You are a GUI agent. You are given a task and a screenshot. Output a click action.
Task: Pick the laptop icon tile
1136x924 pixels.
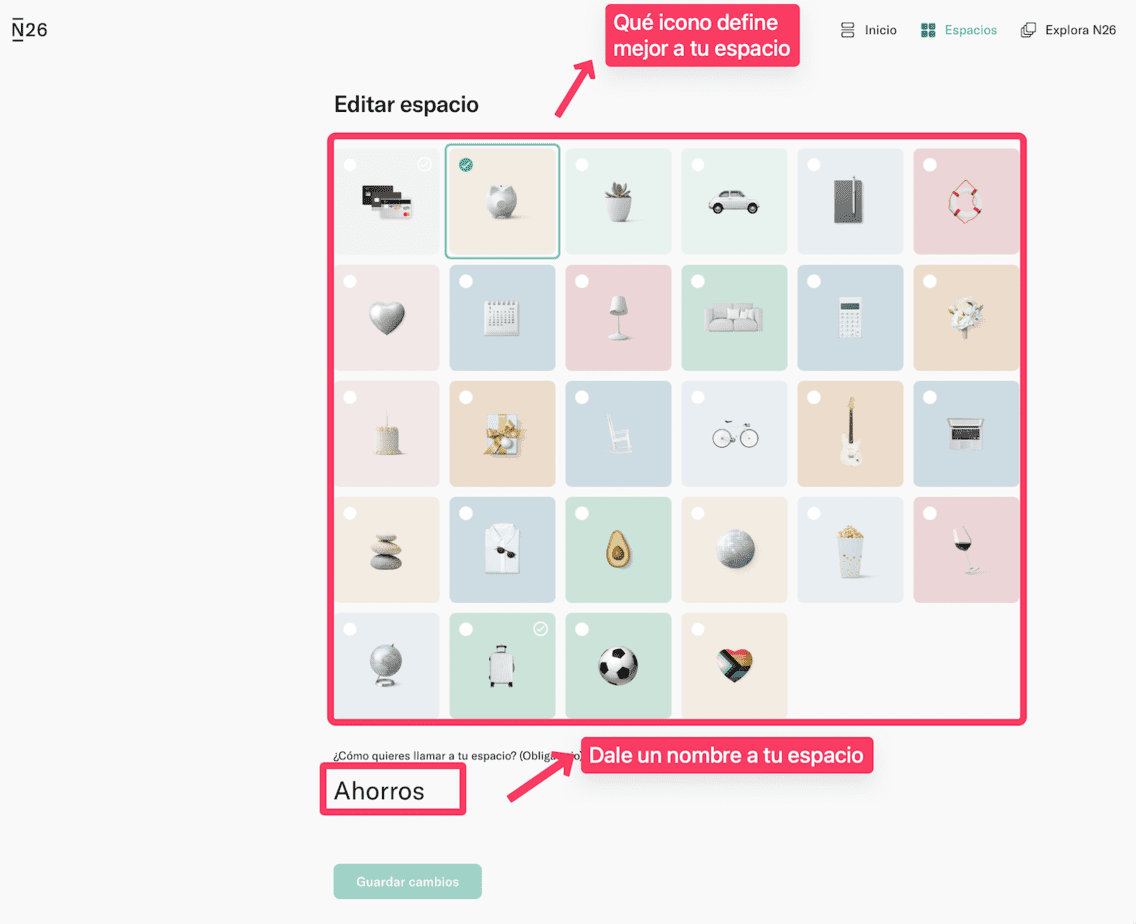pyautogui.click(x=966, y=433)
